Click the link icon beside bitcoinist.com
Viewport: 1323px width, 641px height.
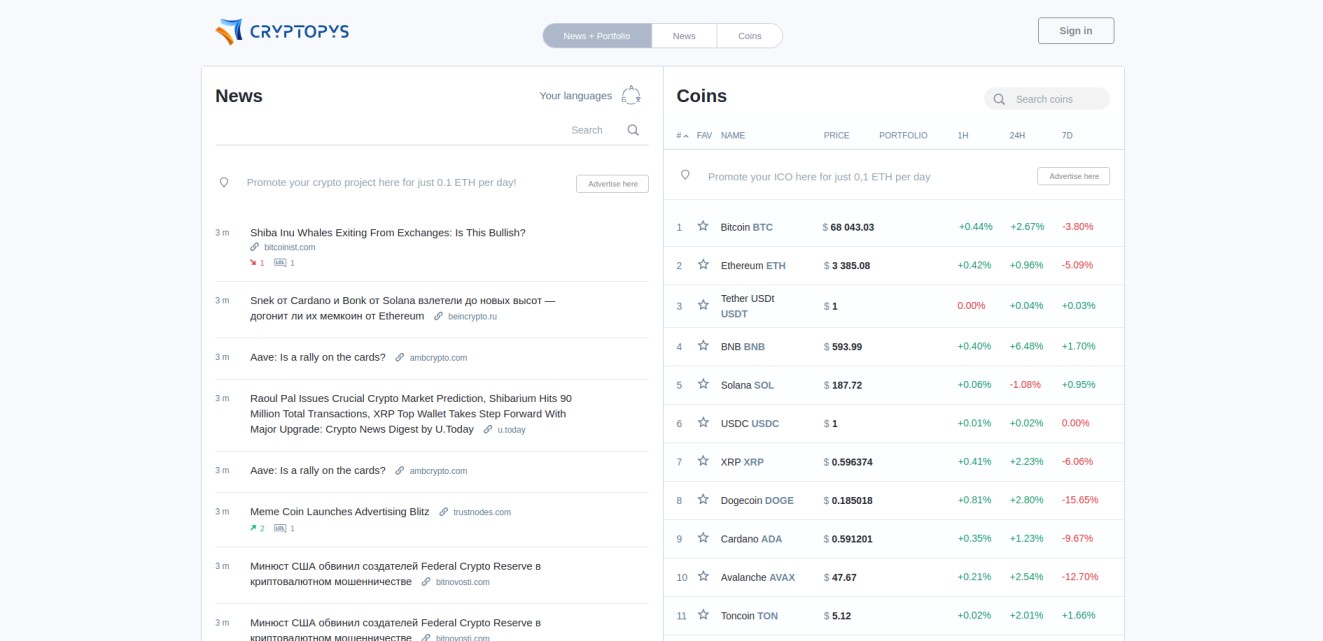click(254, 246)
